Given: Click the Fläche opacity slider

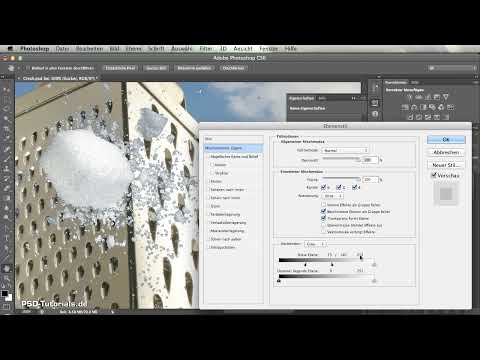Looking at the screenshot, I should point(342,178).
